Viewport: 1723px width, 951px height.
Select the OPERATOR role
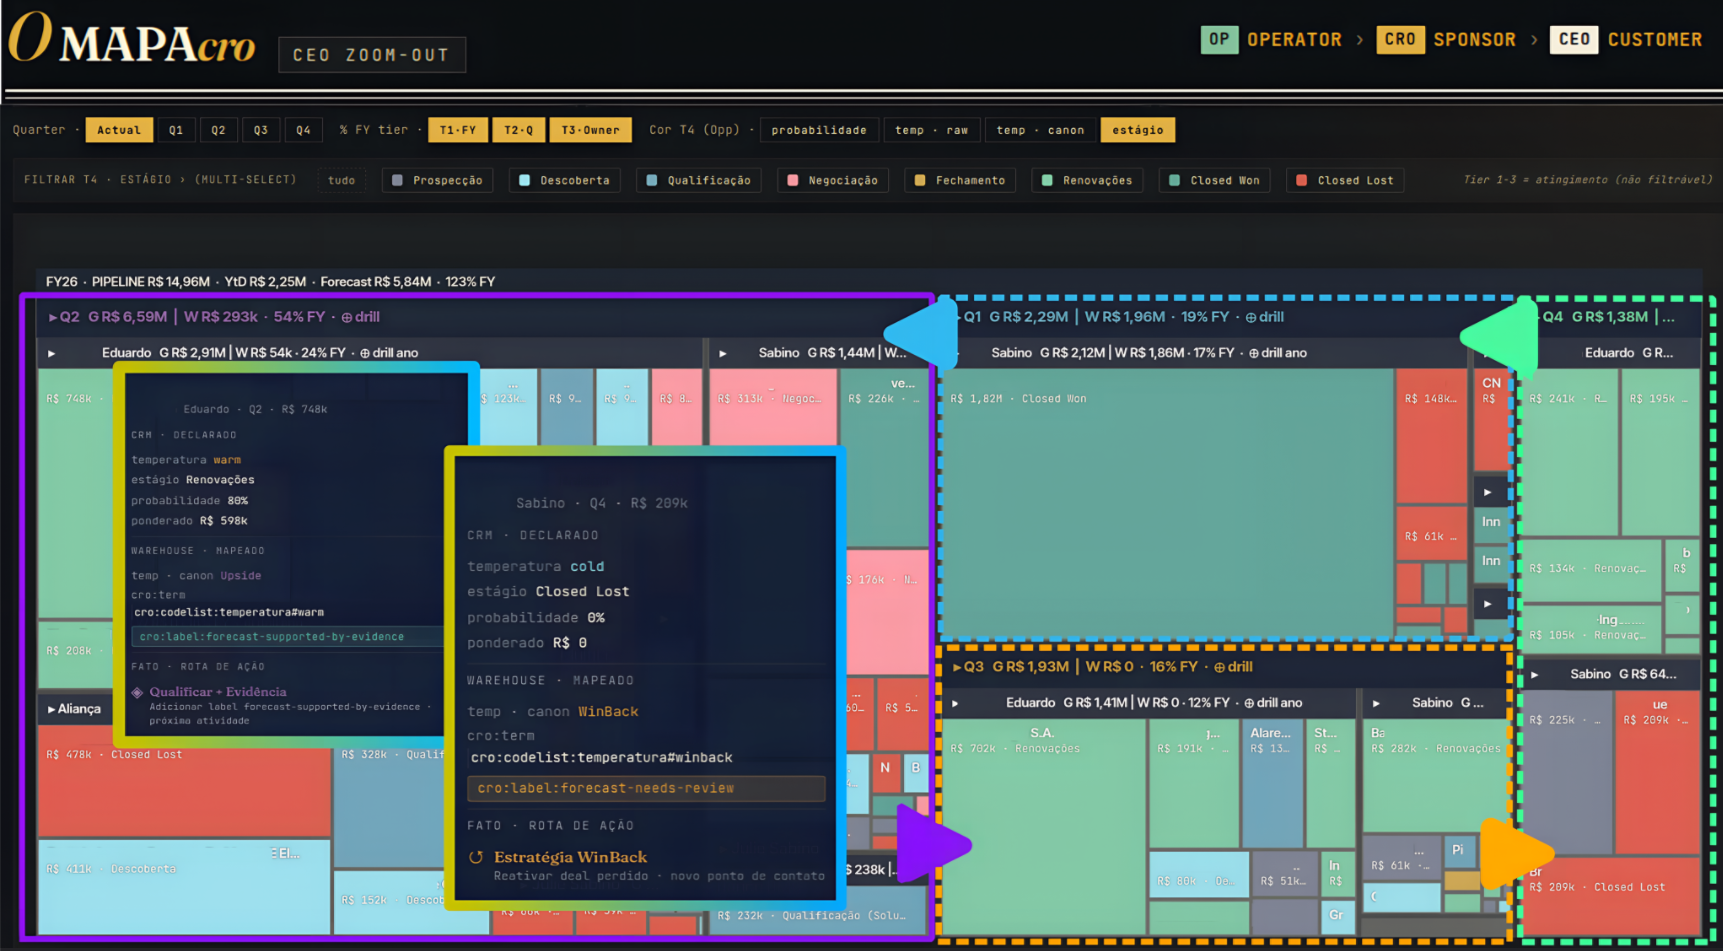click(1294, 40)
